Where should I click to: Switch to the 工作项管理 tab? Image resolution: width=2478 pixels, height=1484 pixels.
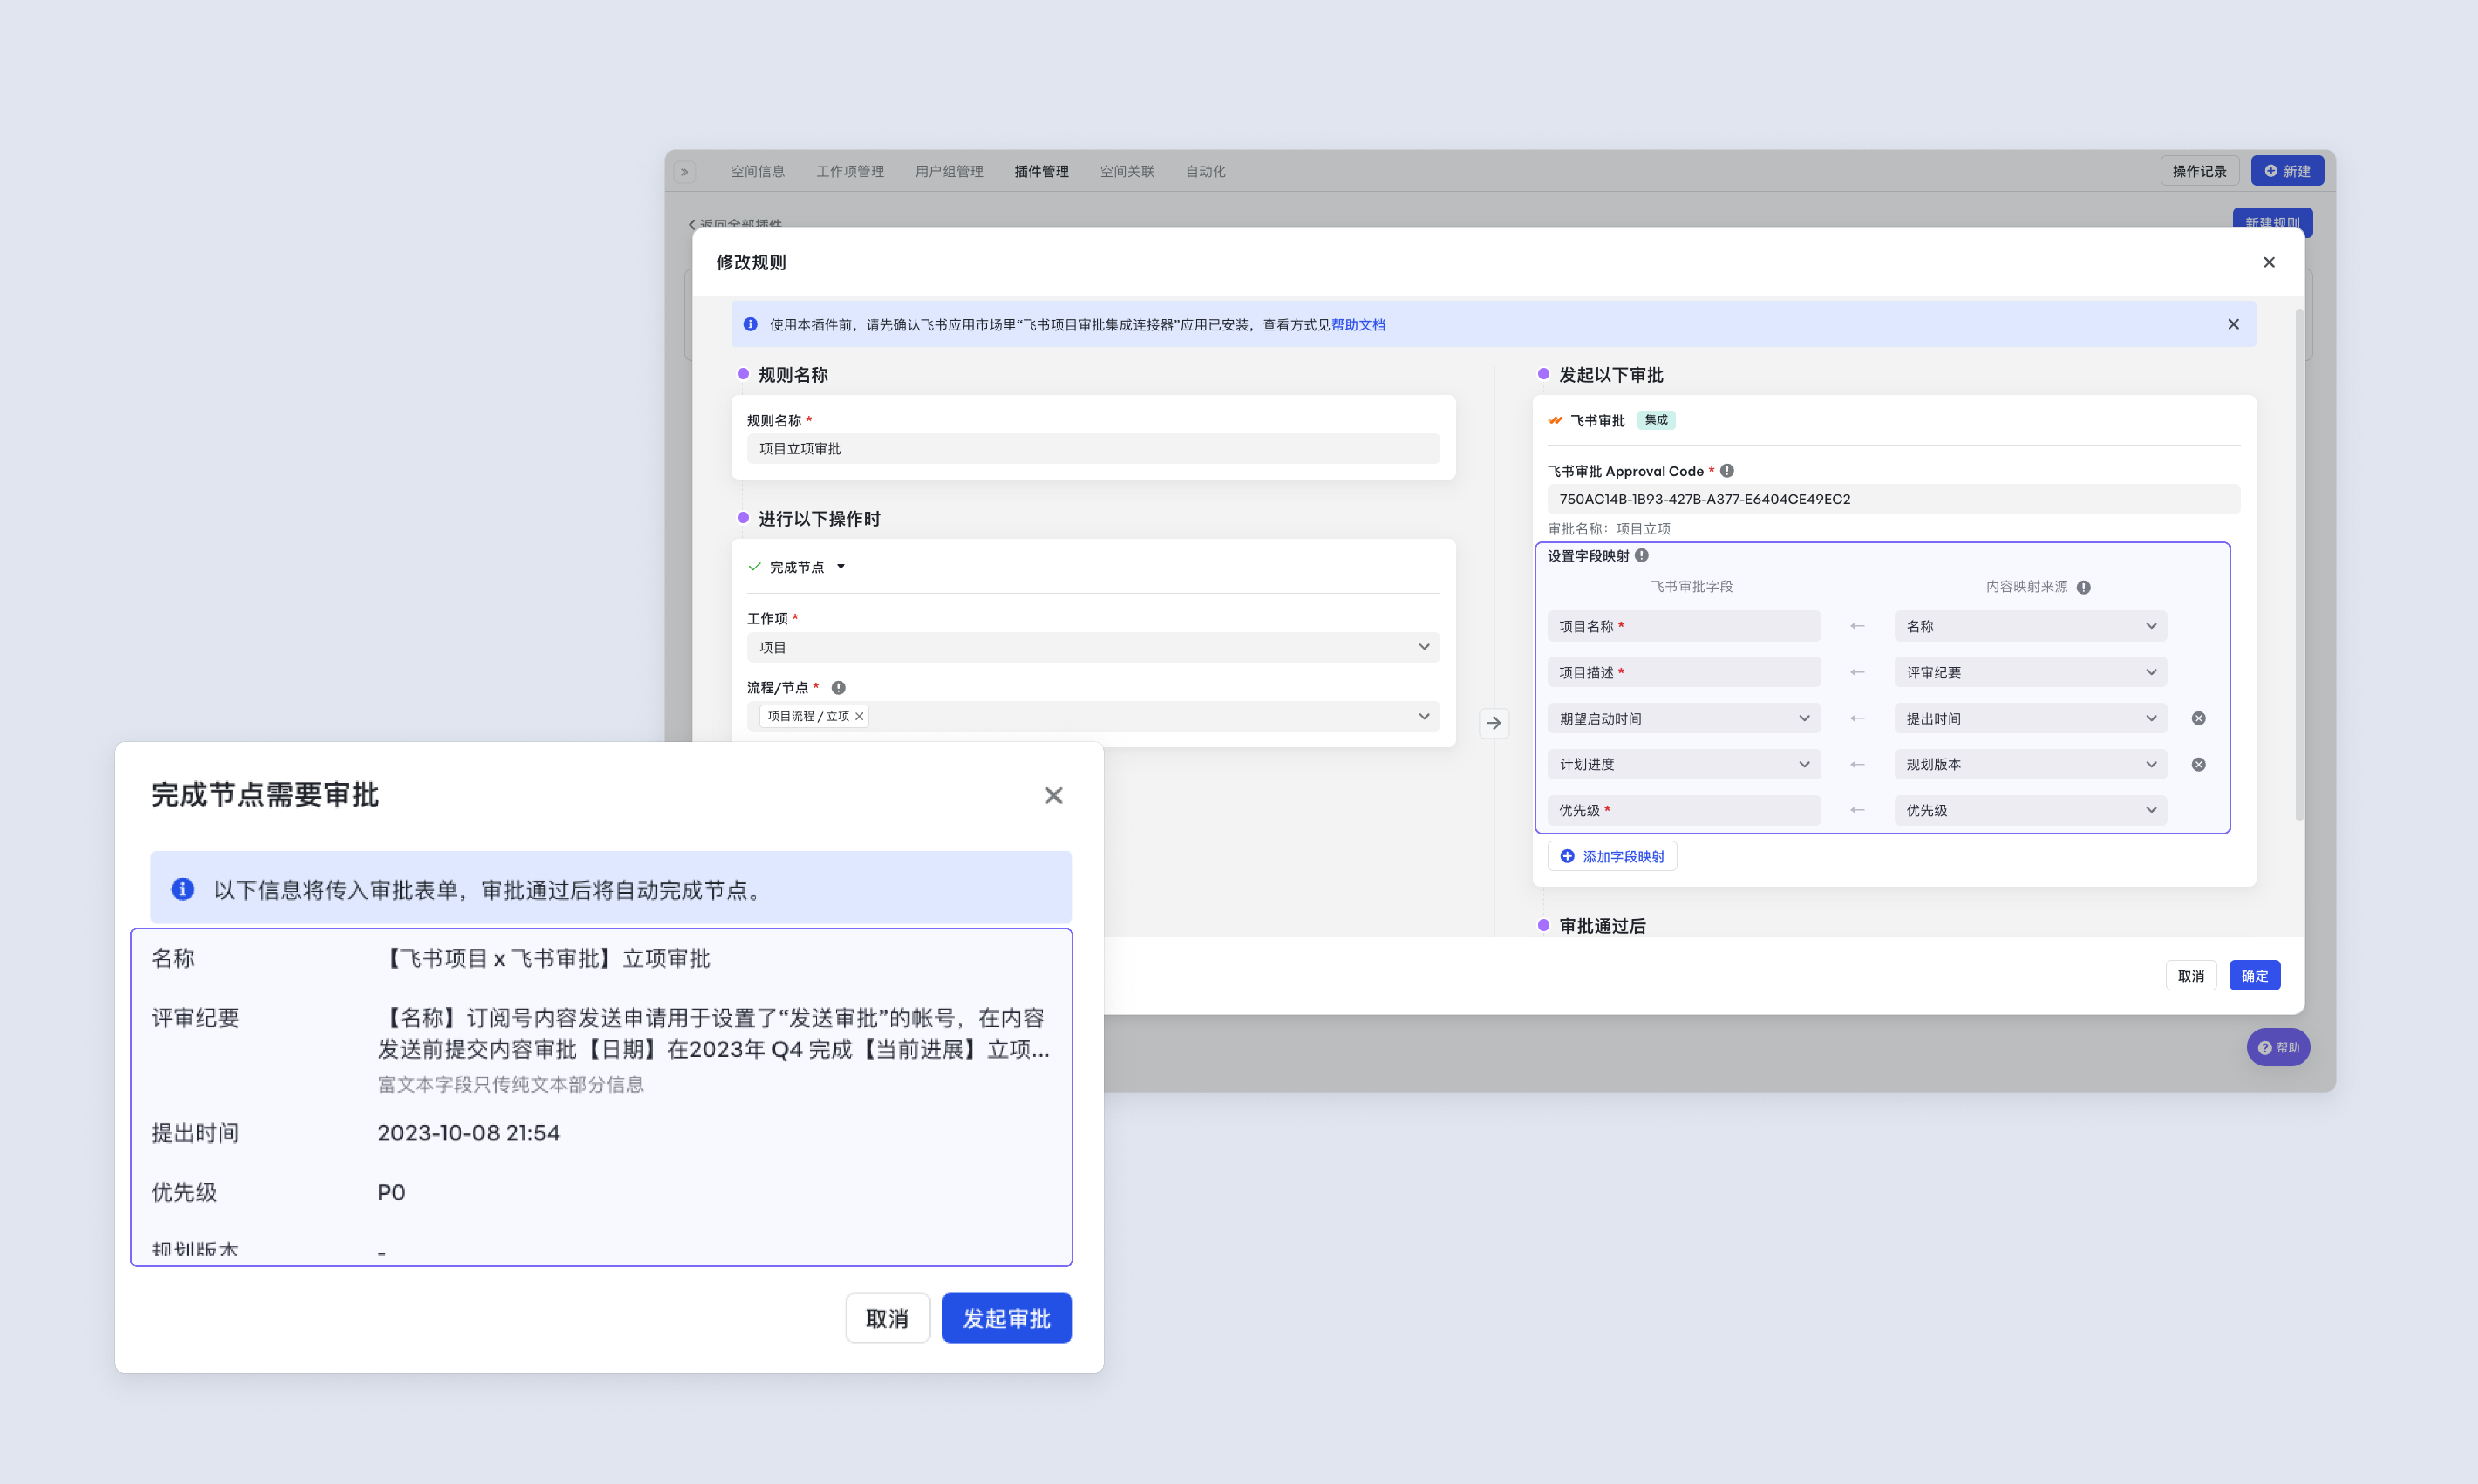[x=850, y=172]
